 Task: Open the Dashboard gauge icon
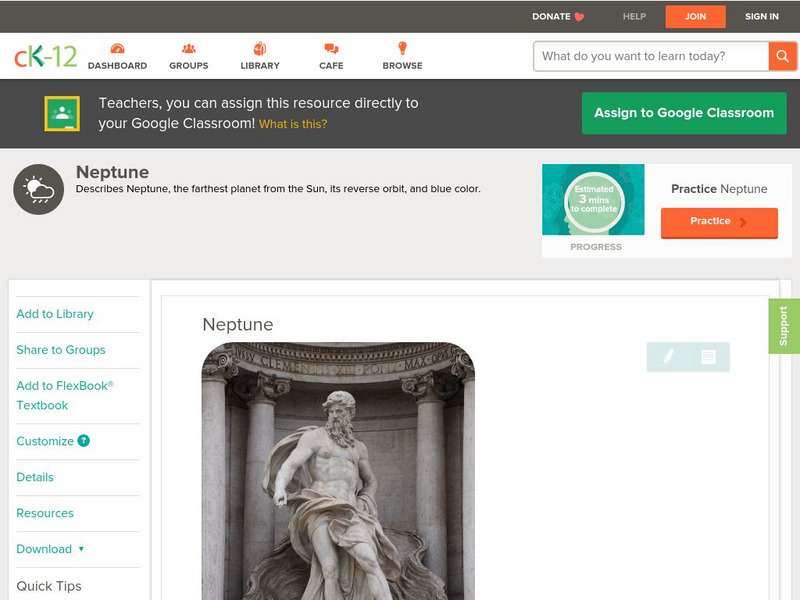(x=117, y=48)
